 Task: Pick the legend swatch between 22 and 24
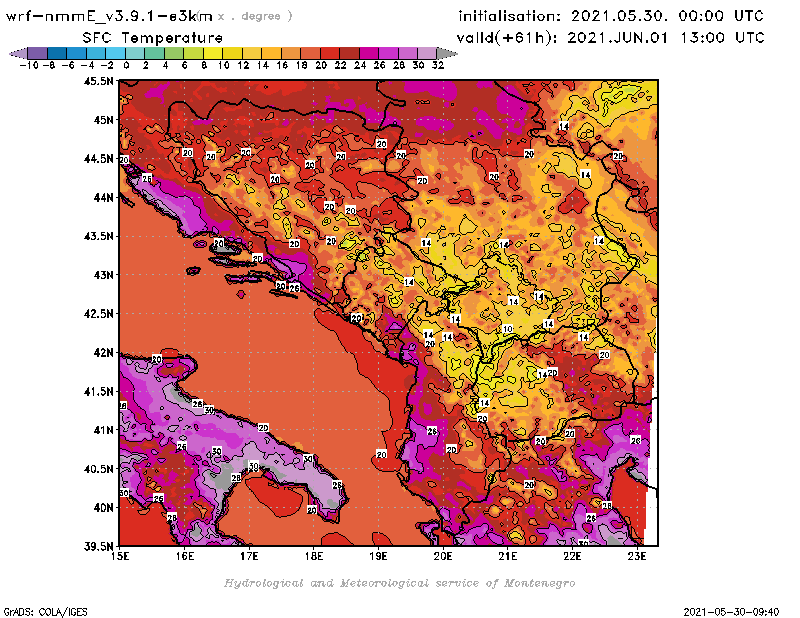click(349, 53)
